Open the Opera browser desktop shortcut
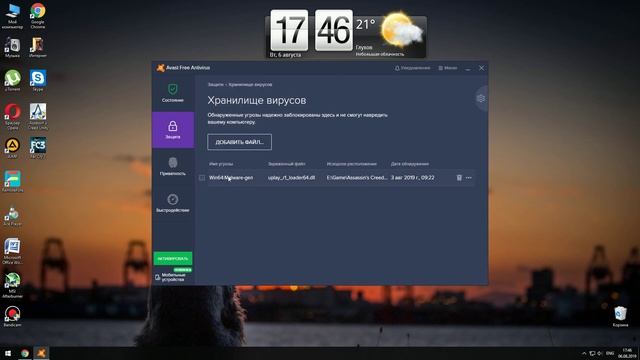The height and width of the screenshot is (360, 640). pyautogui.click(x=12, y=116)
